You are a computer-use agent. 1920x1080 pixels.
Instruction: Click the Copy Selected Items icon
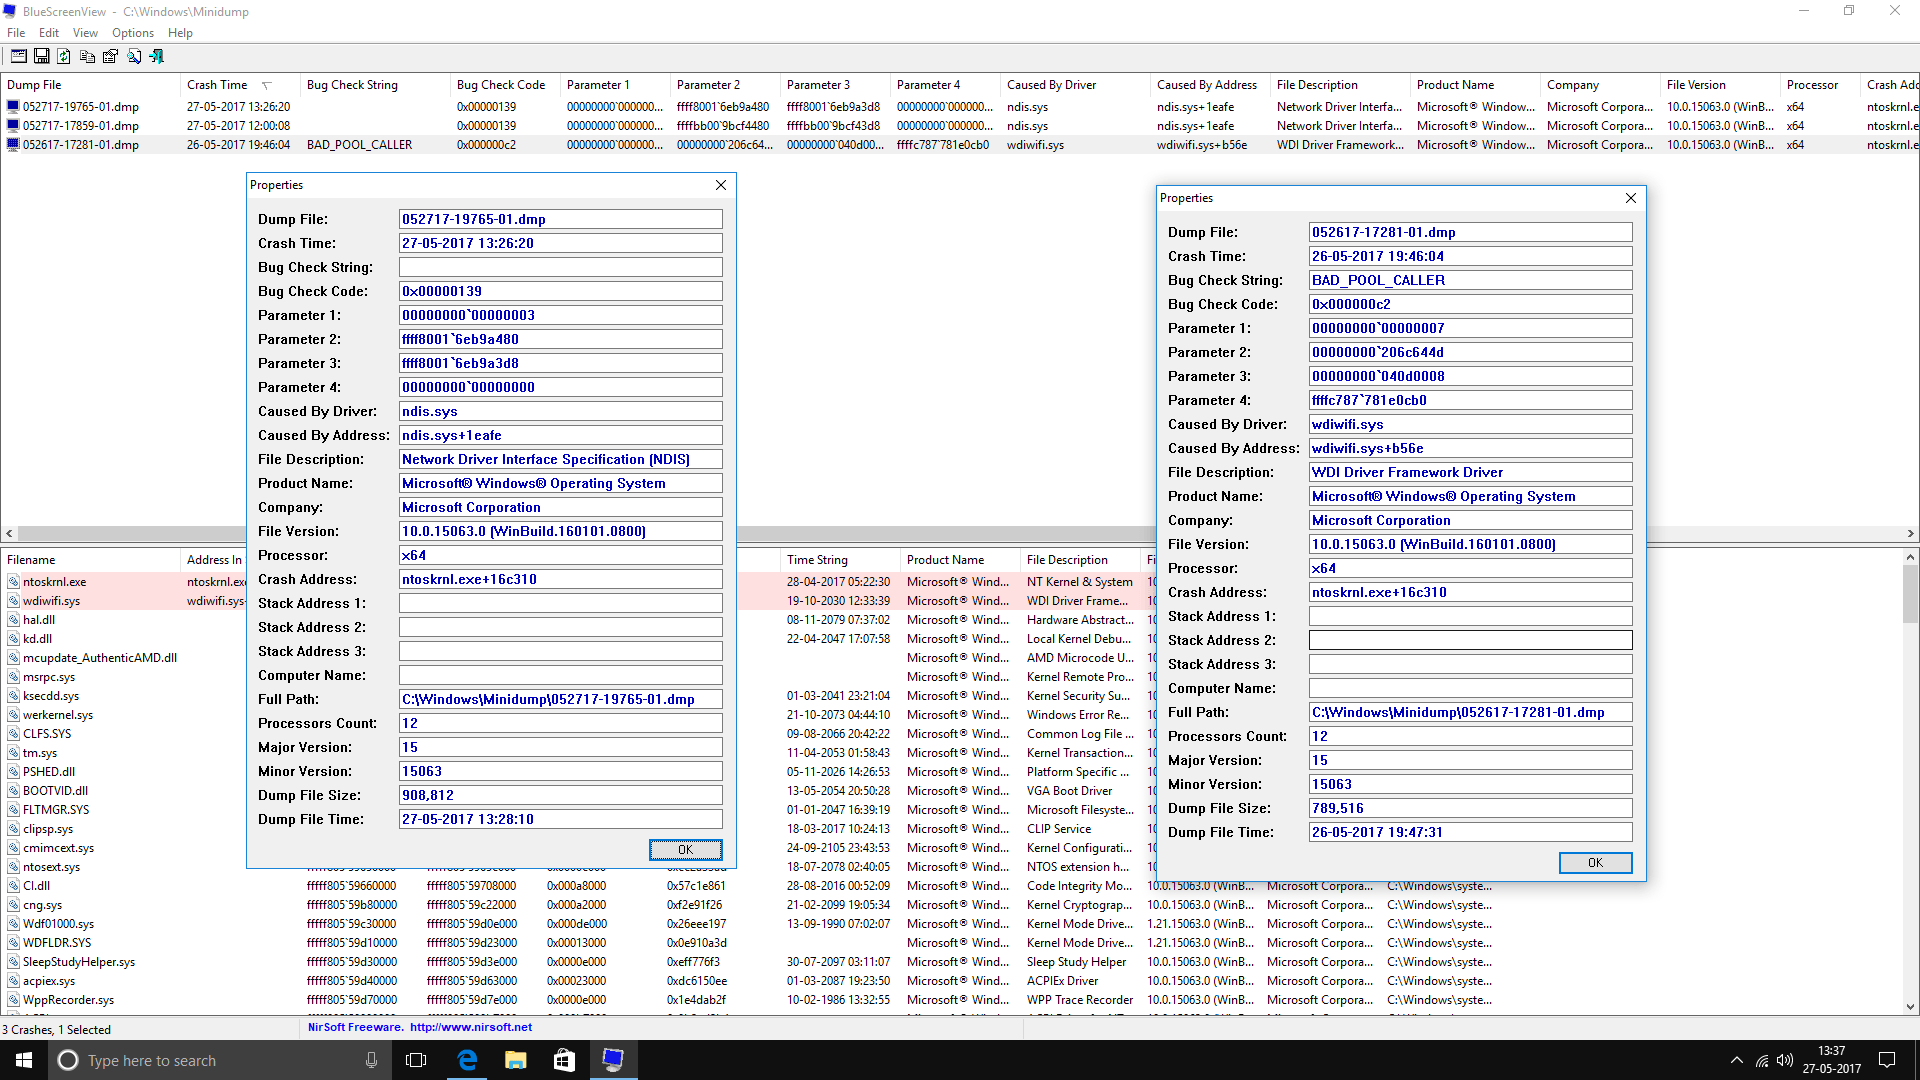(87, 56)
